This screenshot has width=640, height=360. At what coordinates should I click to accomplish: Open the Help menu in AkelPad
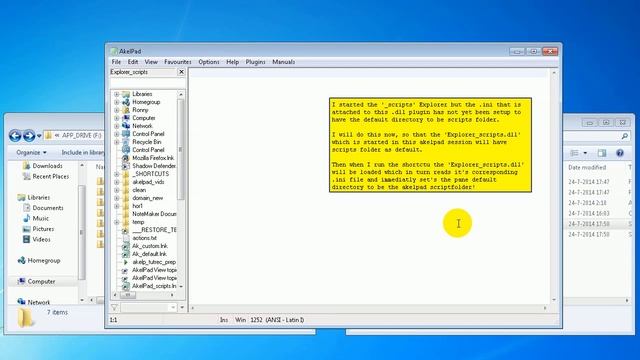(x=232, y=62)
